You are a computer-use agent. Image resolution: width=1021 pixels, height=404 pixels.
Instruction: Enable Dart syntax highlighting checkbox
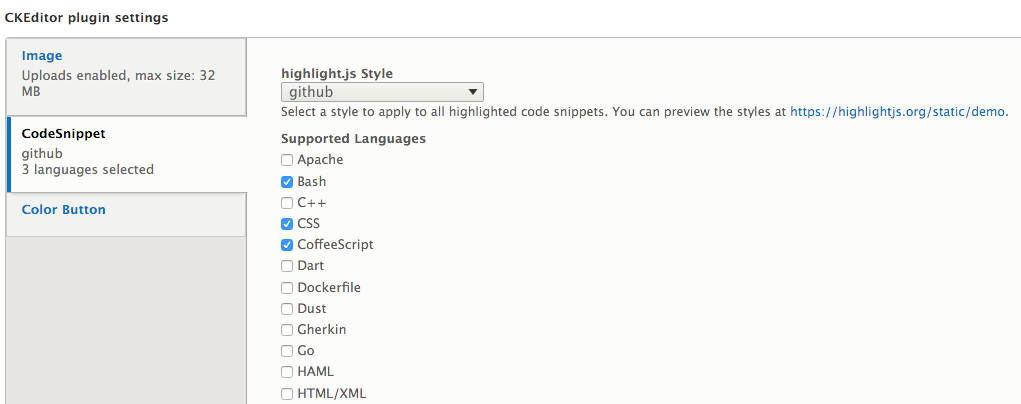(287, 266)
